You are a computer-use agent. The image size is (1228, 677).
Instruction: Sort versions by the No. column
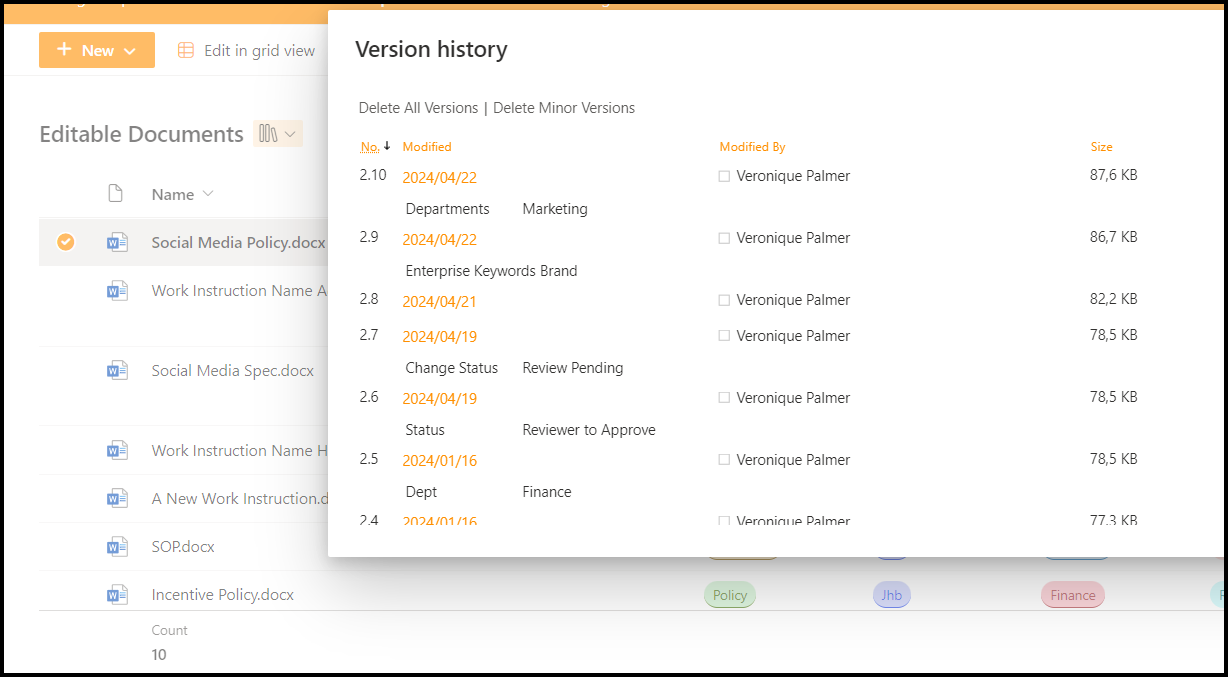(x=370, y=147)
